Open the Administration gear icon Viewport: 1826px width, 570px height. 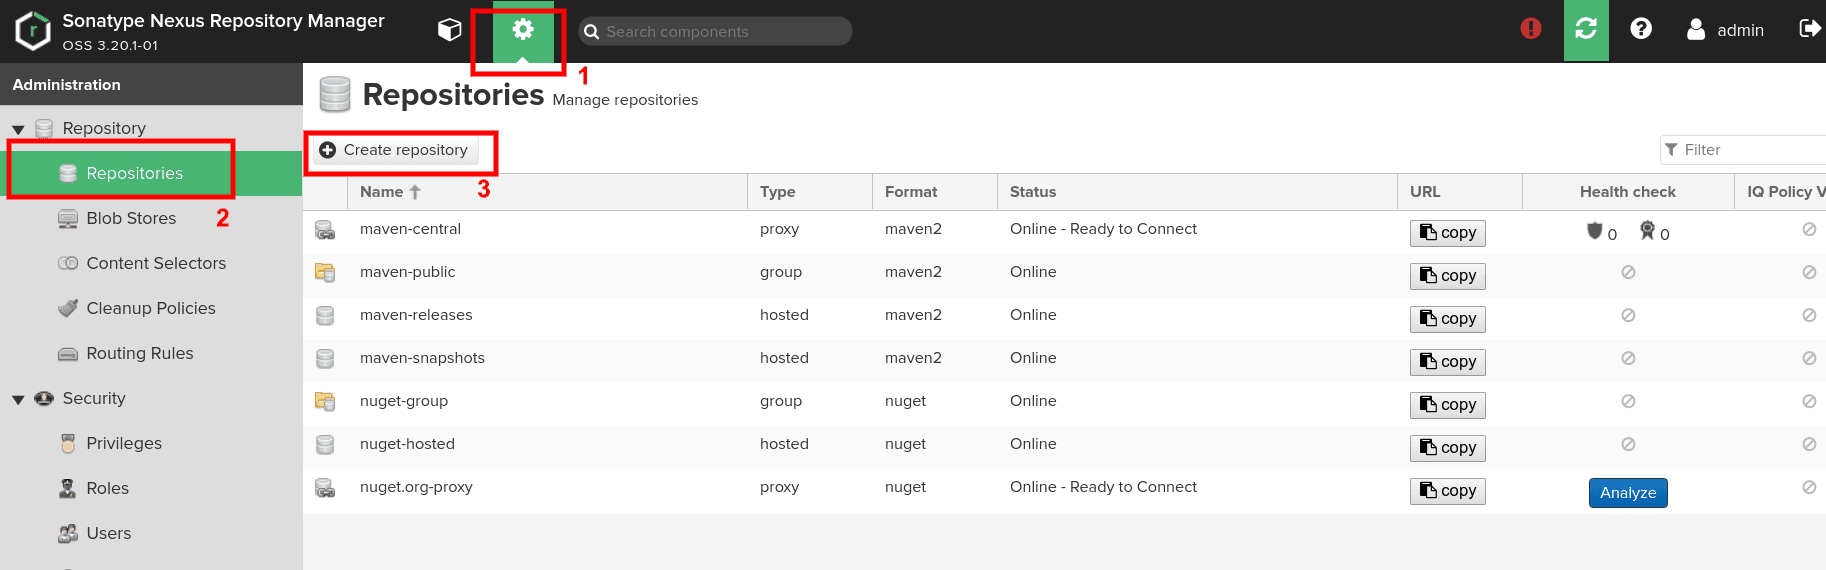click(x=523, y=31)
